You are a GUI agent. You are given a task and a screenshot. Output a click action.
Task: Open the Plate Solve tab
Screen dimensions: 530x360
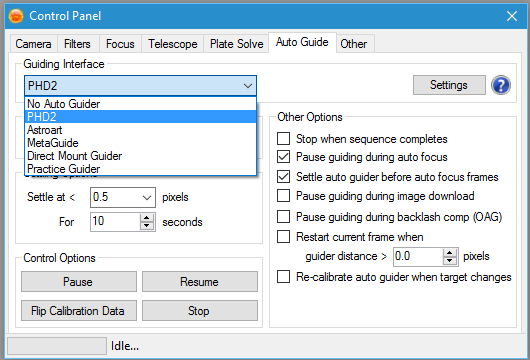pos(236,44)
